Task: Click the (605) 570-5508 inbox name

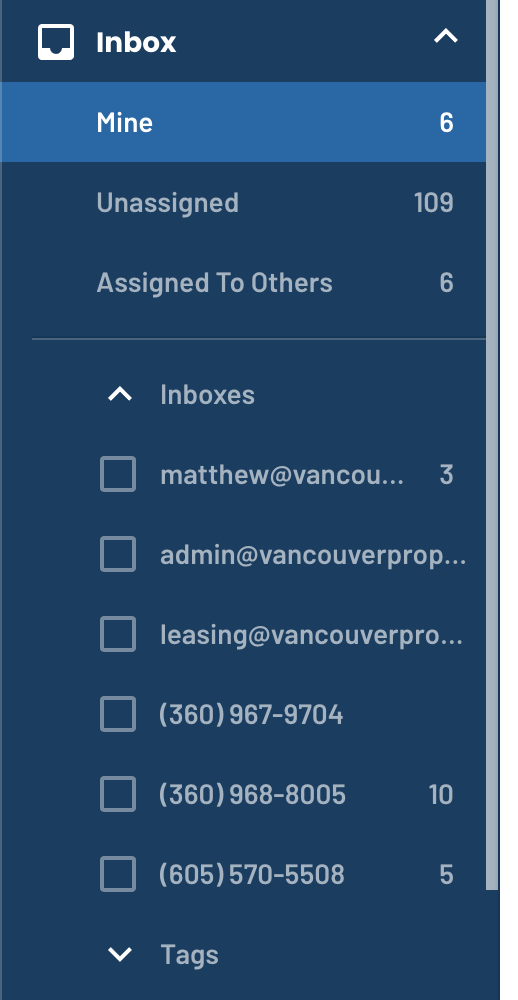Action: [252, 874]
